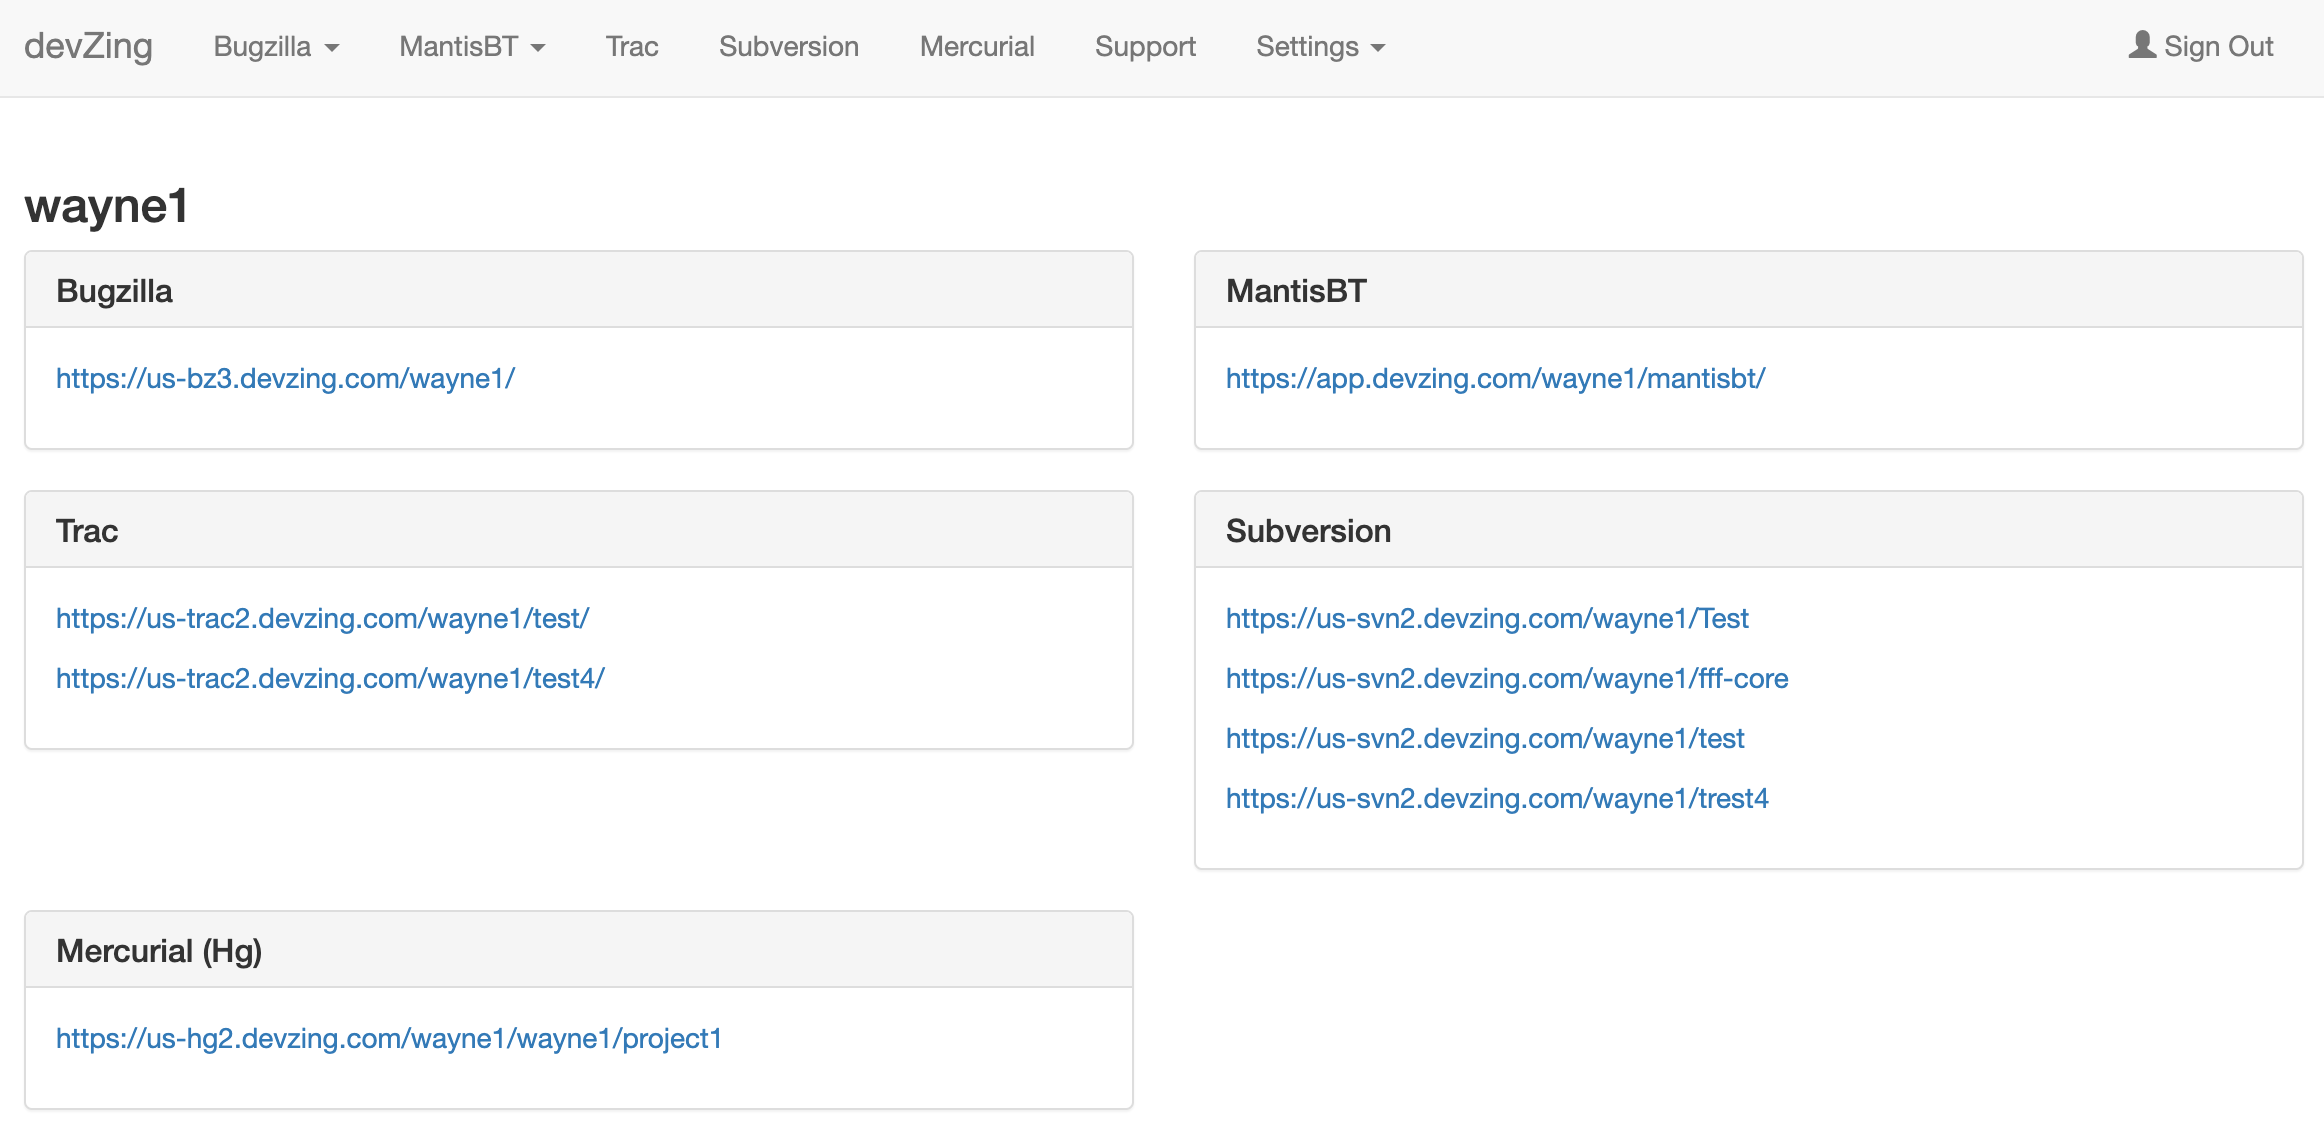Click the user icon beside Sign Out

click(2141, 45)
